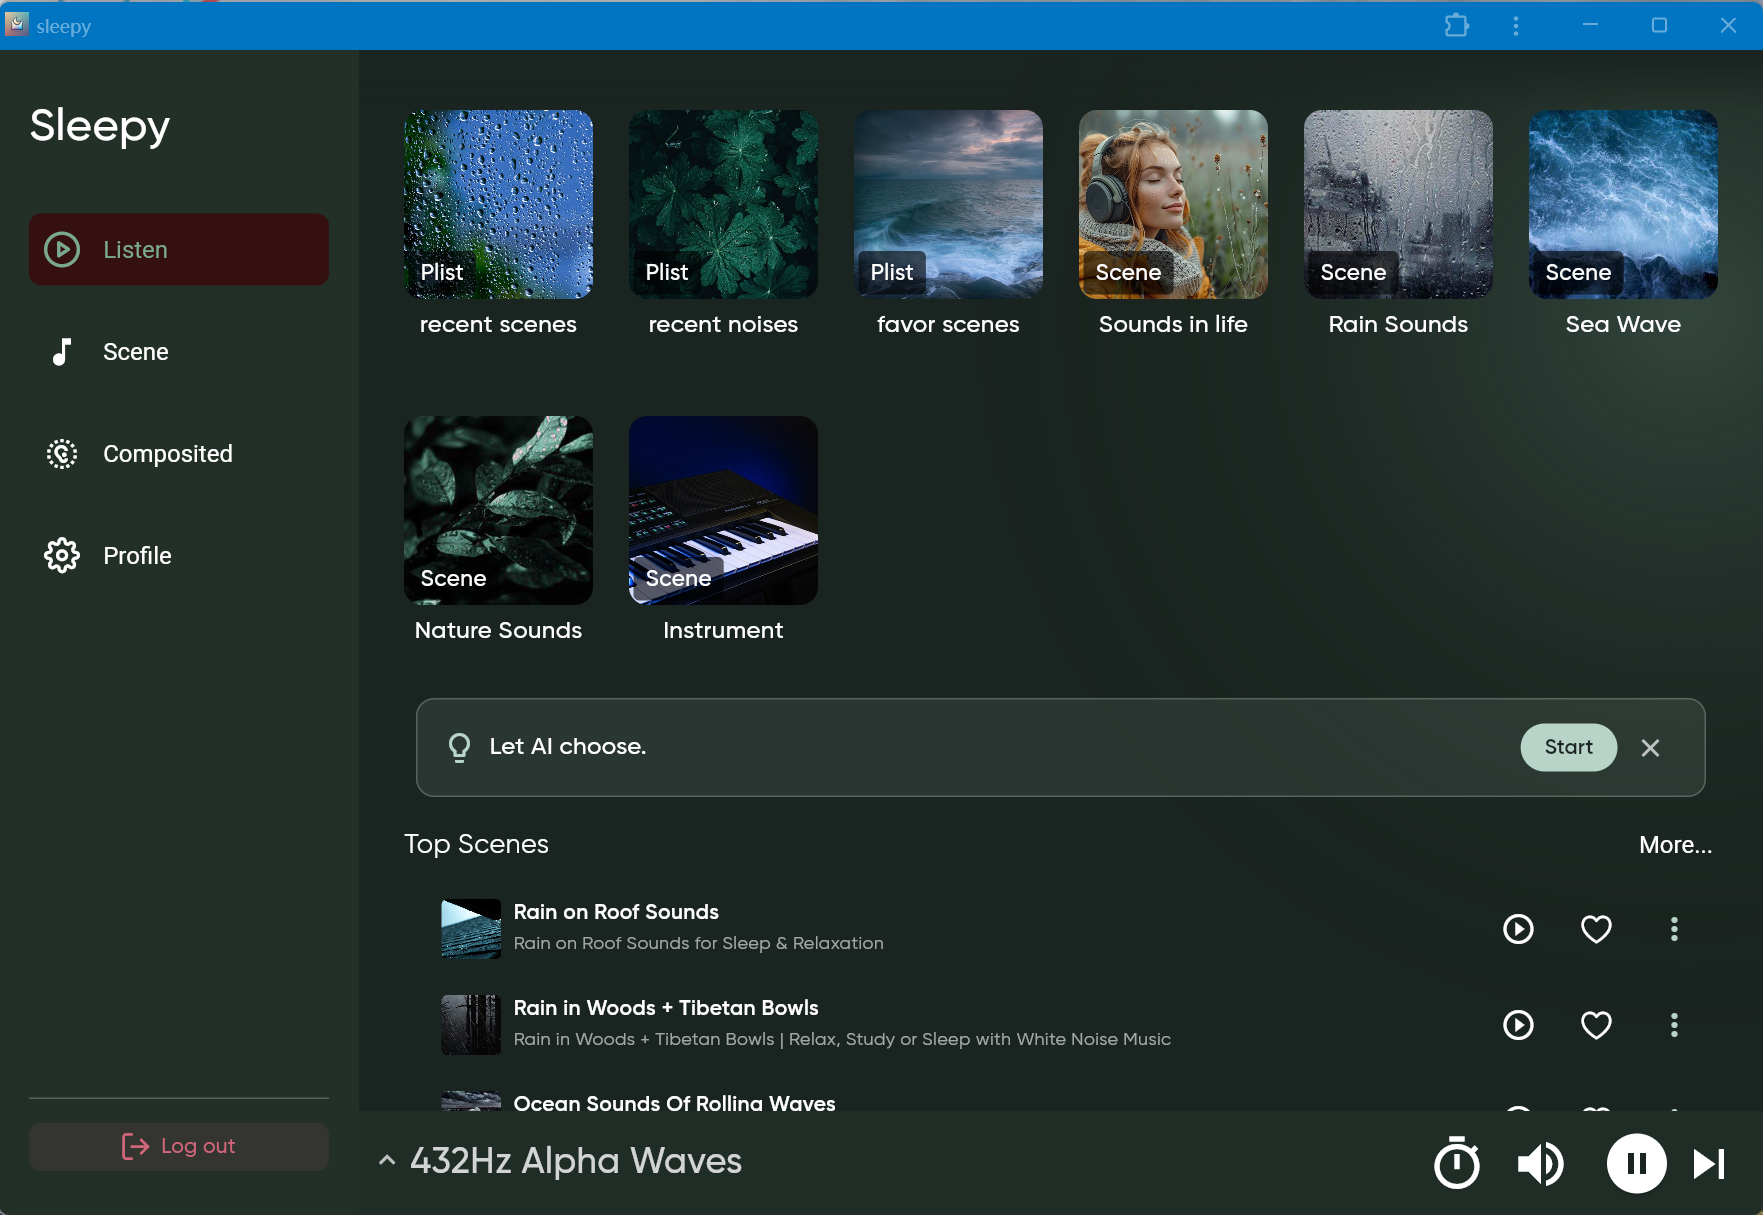Click the volume icon in the player bar
The image size is (1763, 1215).
[x=1540, y=1163]
